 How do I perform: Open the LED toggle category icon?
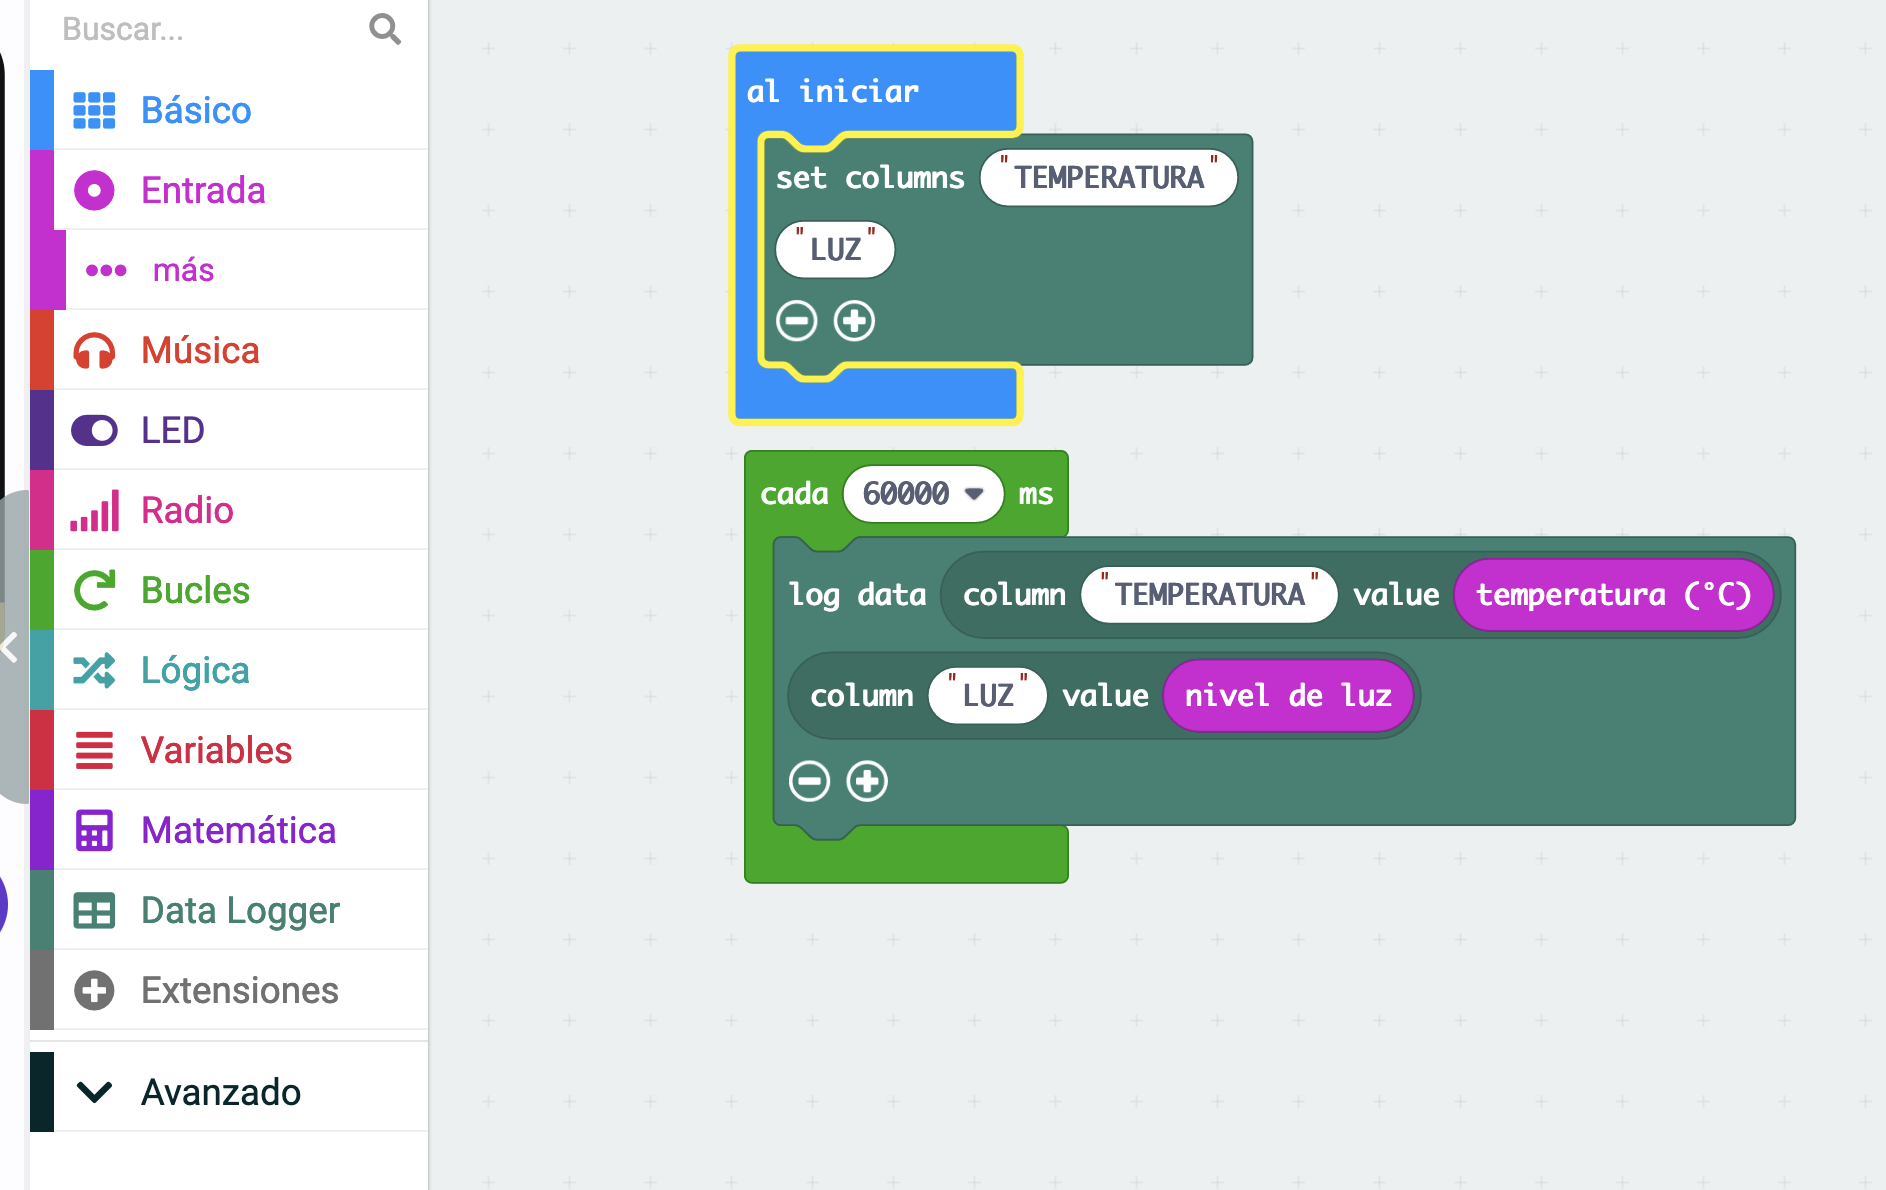pos(94,430)
